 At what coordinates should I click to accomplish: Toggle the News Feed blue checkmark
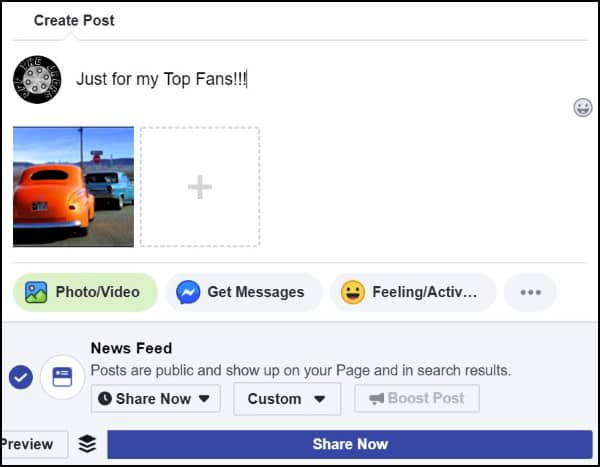tap(21, 377)
